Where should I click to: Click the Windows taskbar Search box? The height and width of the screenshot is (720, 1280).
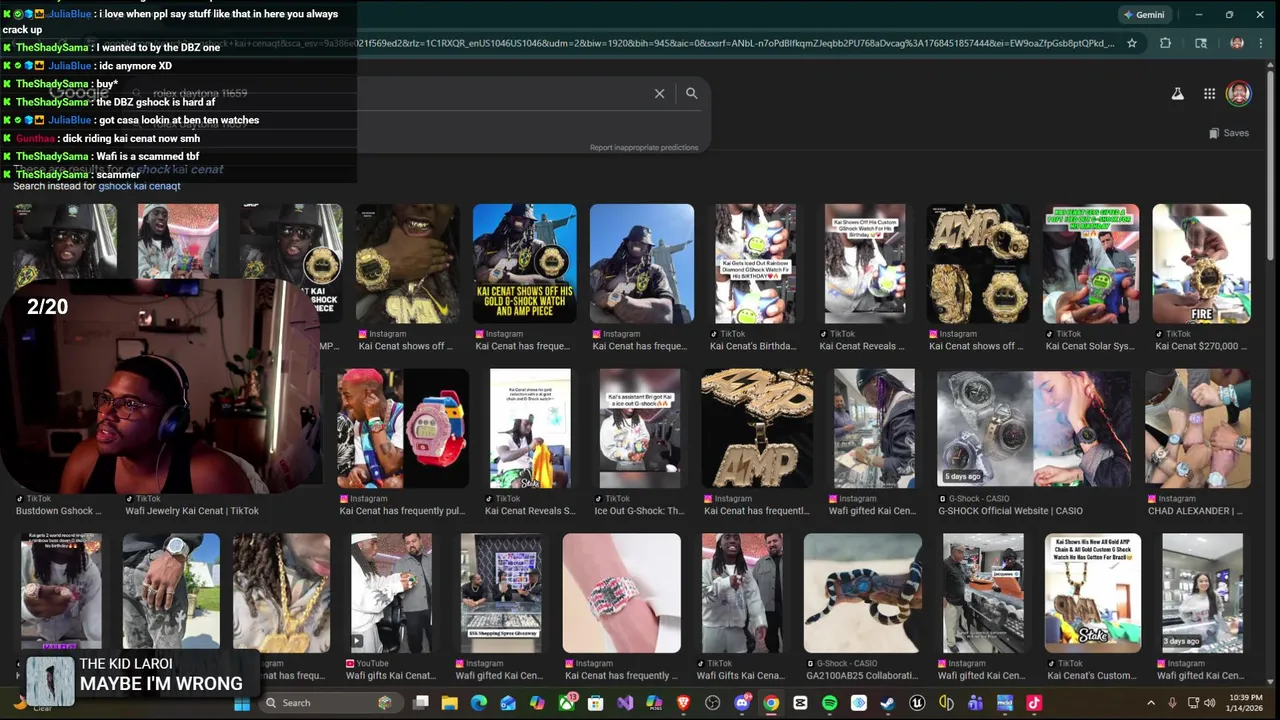[330, 703]
